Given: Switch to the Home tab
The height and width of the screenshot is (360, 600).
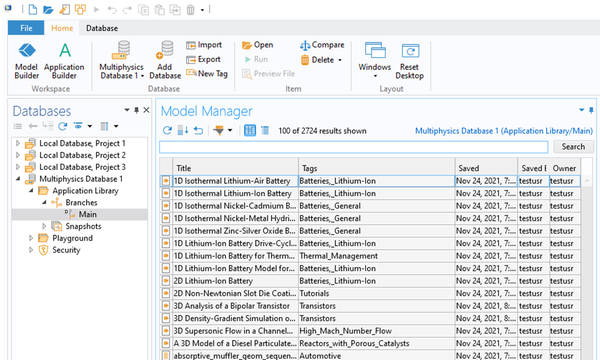Looking at the screenshot, I should tap(62, 28).
